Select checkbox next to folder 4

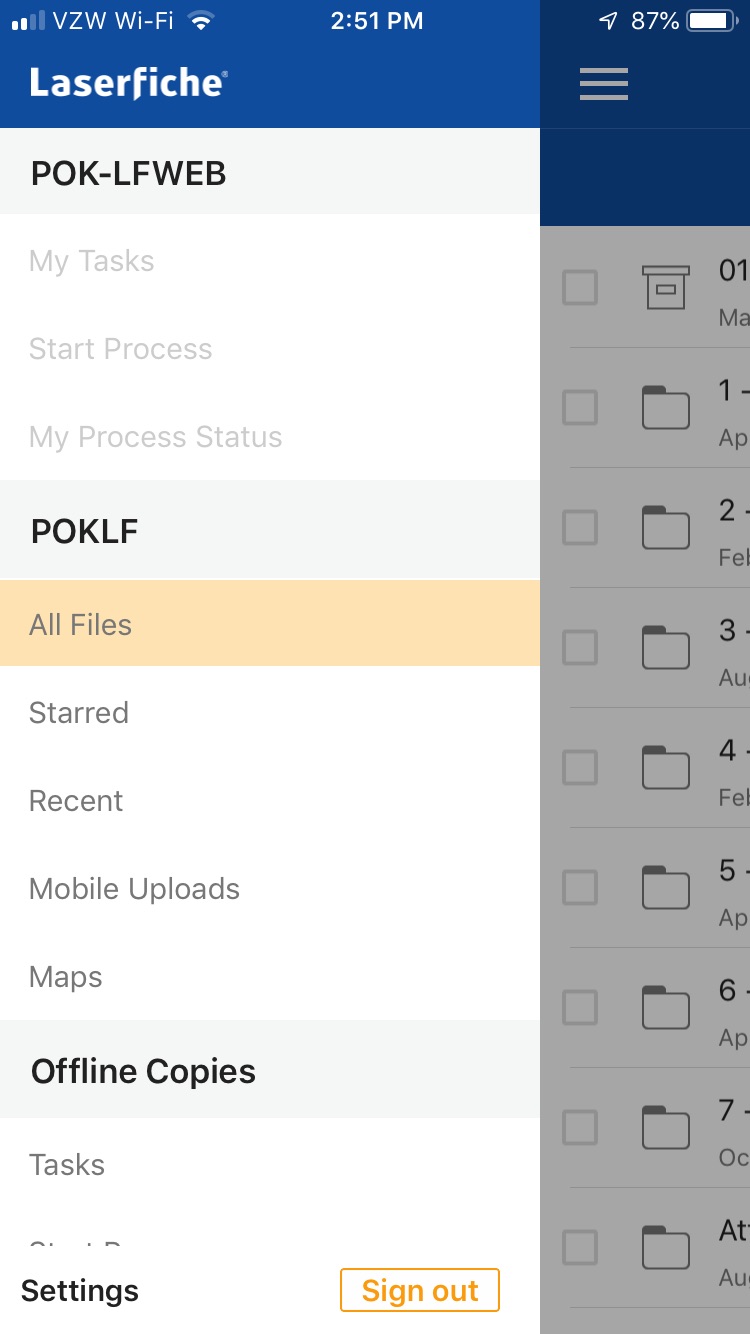pyautogui.click(x=580, y=767)
